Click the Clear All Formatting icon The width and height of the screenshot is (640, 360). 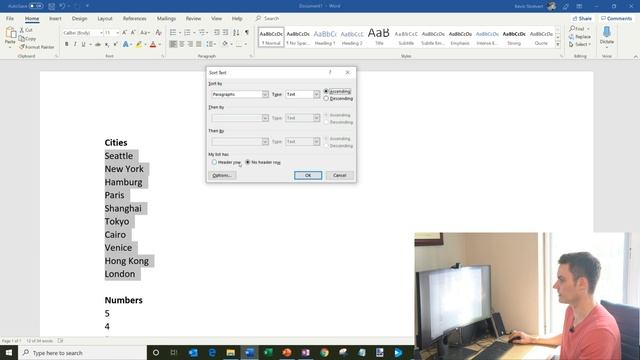(158, 32)
